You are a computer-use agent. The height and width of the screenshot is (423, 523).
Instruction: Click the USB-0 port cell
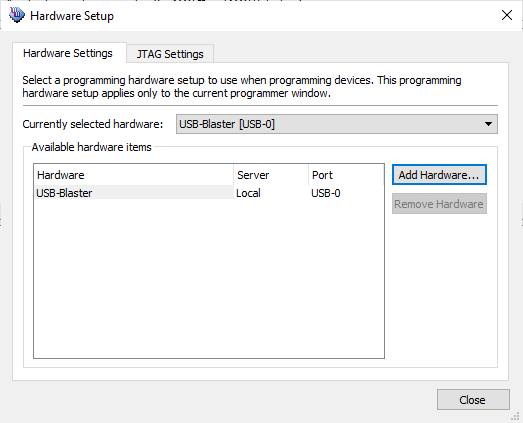tap(326, 193)
